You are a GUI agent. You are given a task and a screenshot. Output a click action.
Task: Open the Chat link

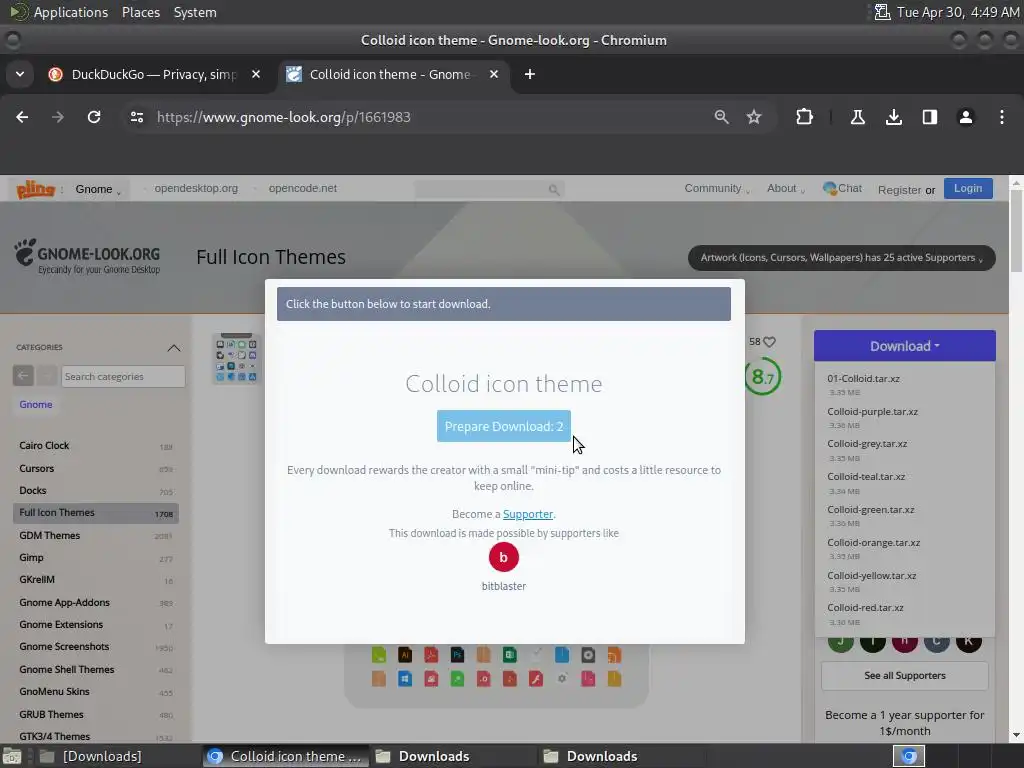coord(842,188)
